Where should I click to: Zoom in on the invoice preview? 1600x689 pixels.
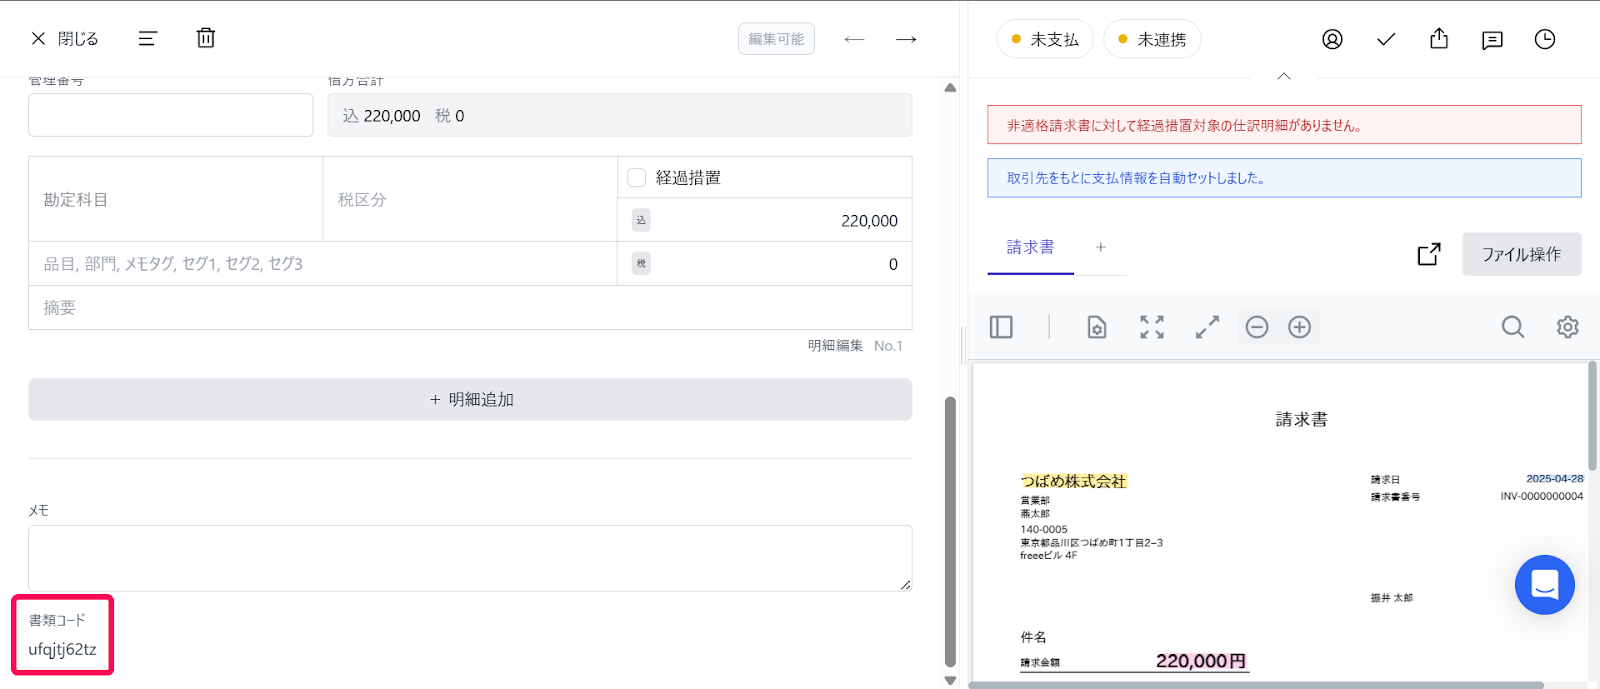click(1299, 327)
